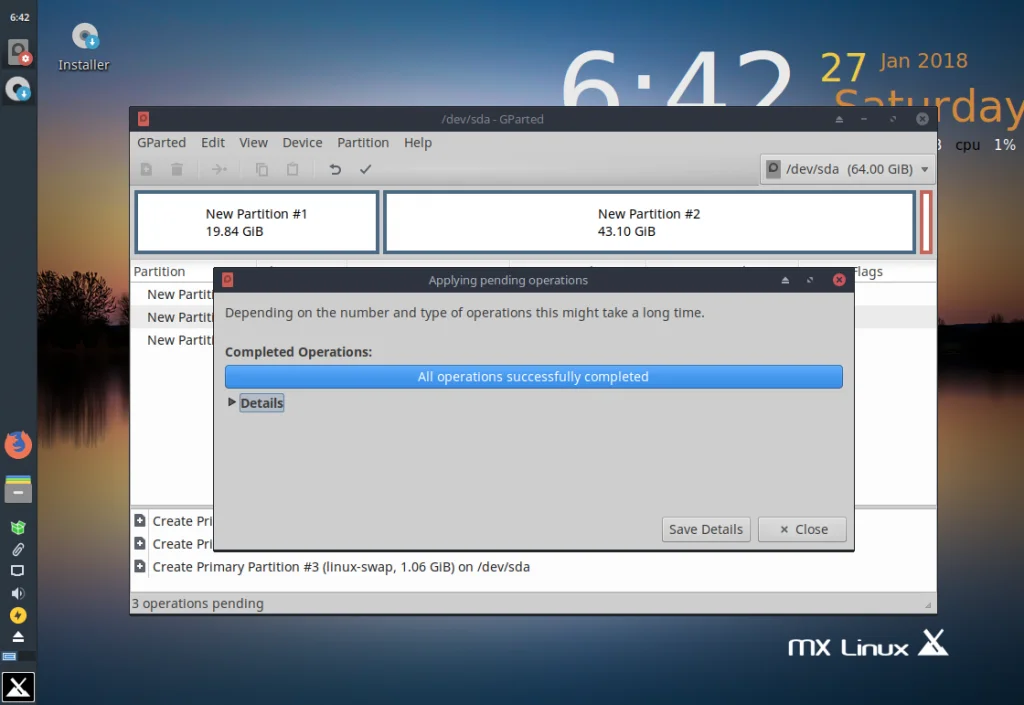
Task: Open the Installer desktop icon
Action: [84, 46]
